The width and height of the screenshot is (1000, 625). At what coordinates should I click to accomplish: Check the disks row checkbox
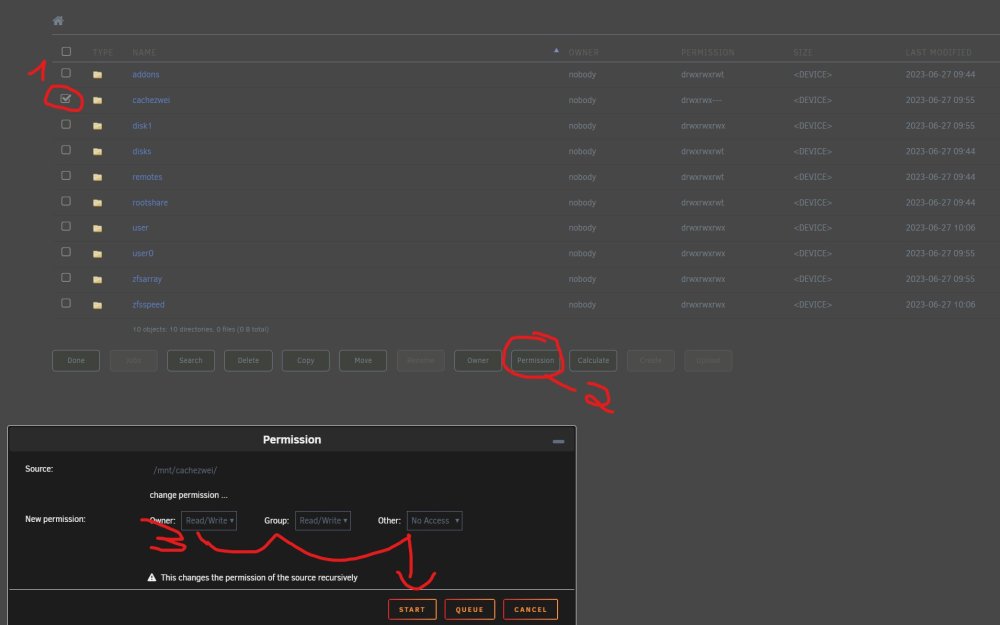click(66, 150)
